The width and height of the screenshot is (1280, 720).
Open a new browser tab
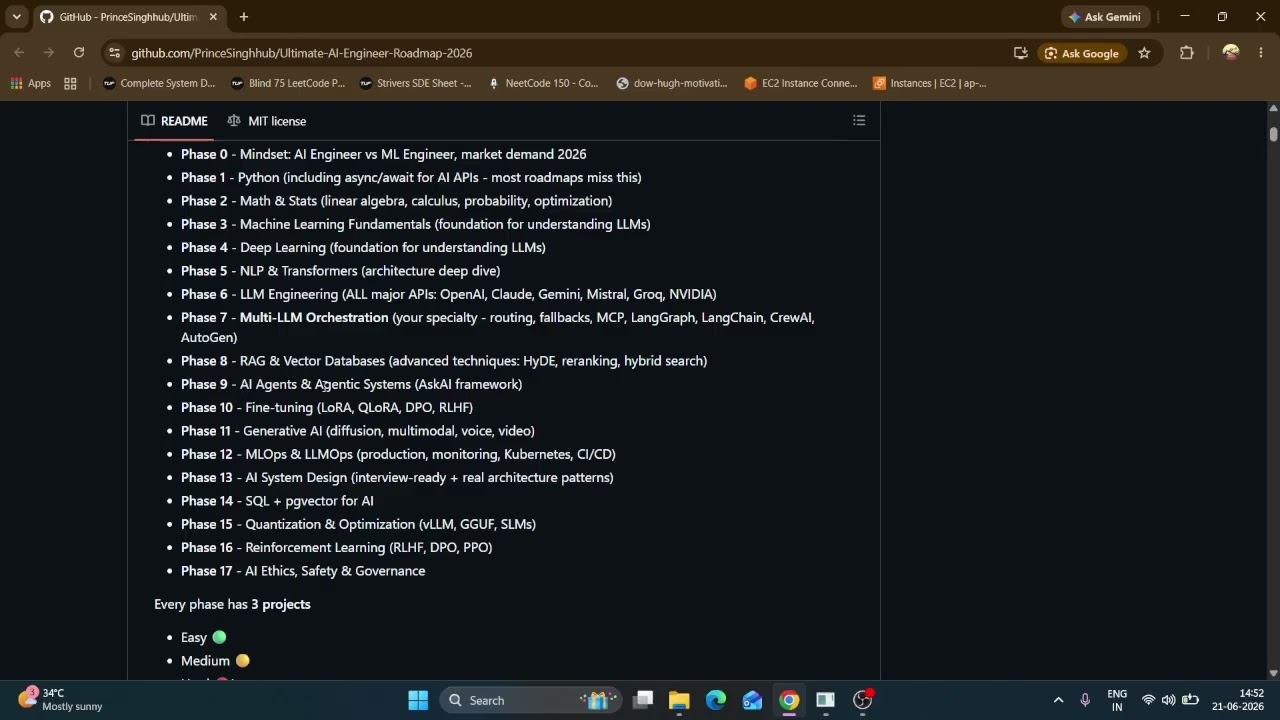[244, 17]
